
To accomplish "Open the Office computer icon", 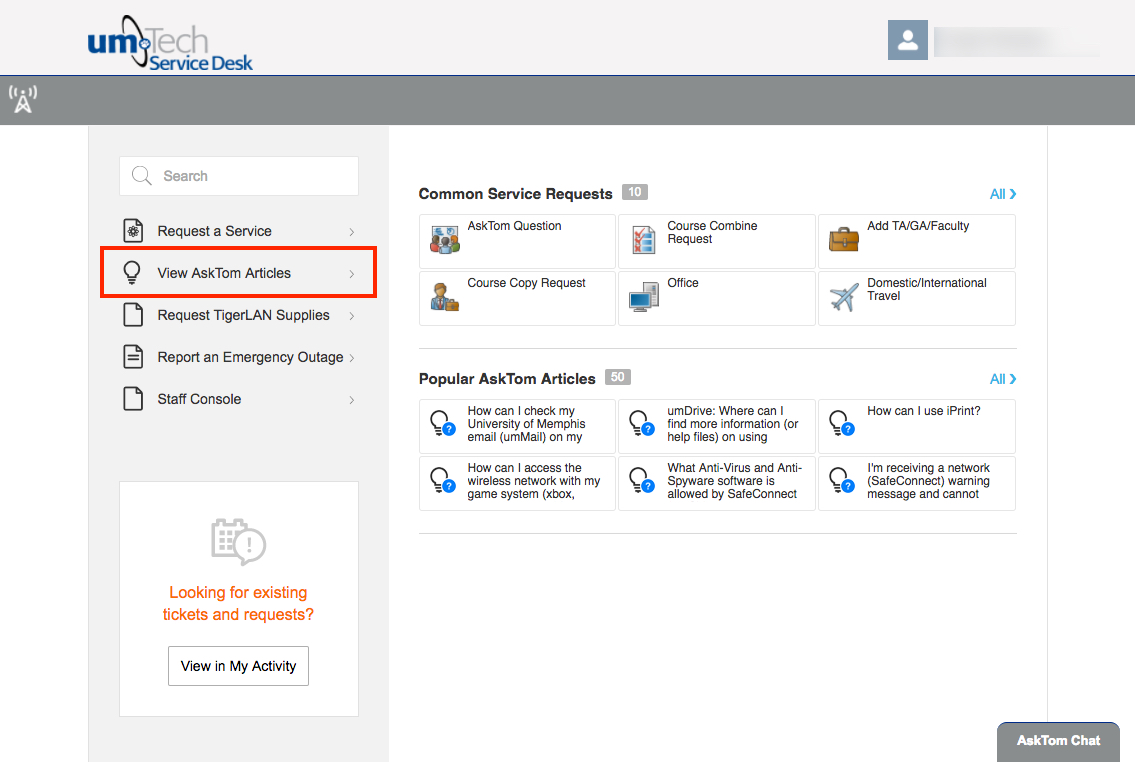I will [643, 297].
